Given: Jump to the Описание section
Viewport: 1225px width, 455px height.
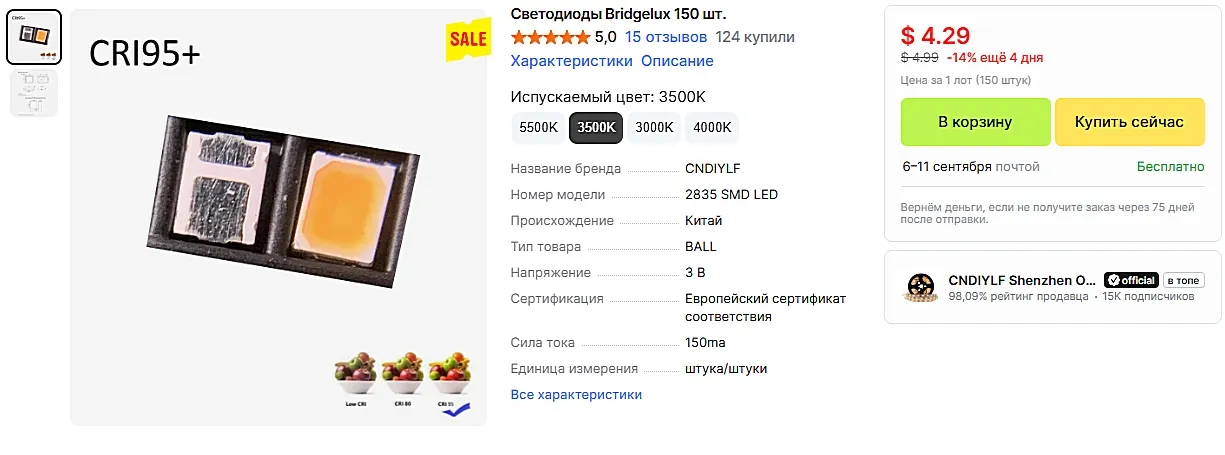Looking at the screenshot, I should (x=677, y=61).
